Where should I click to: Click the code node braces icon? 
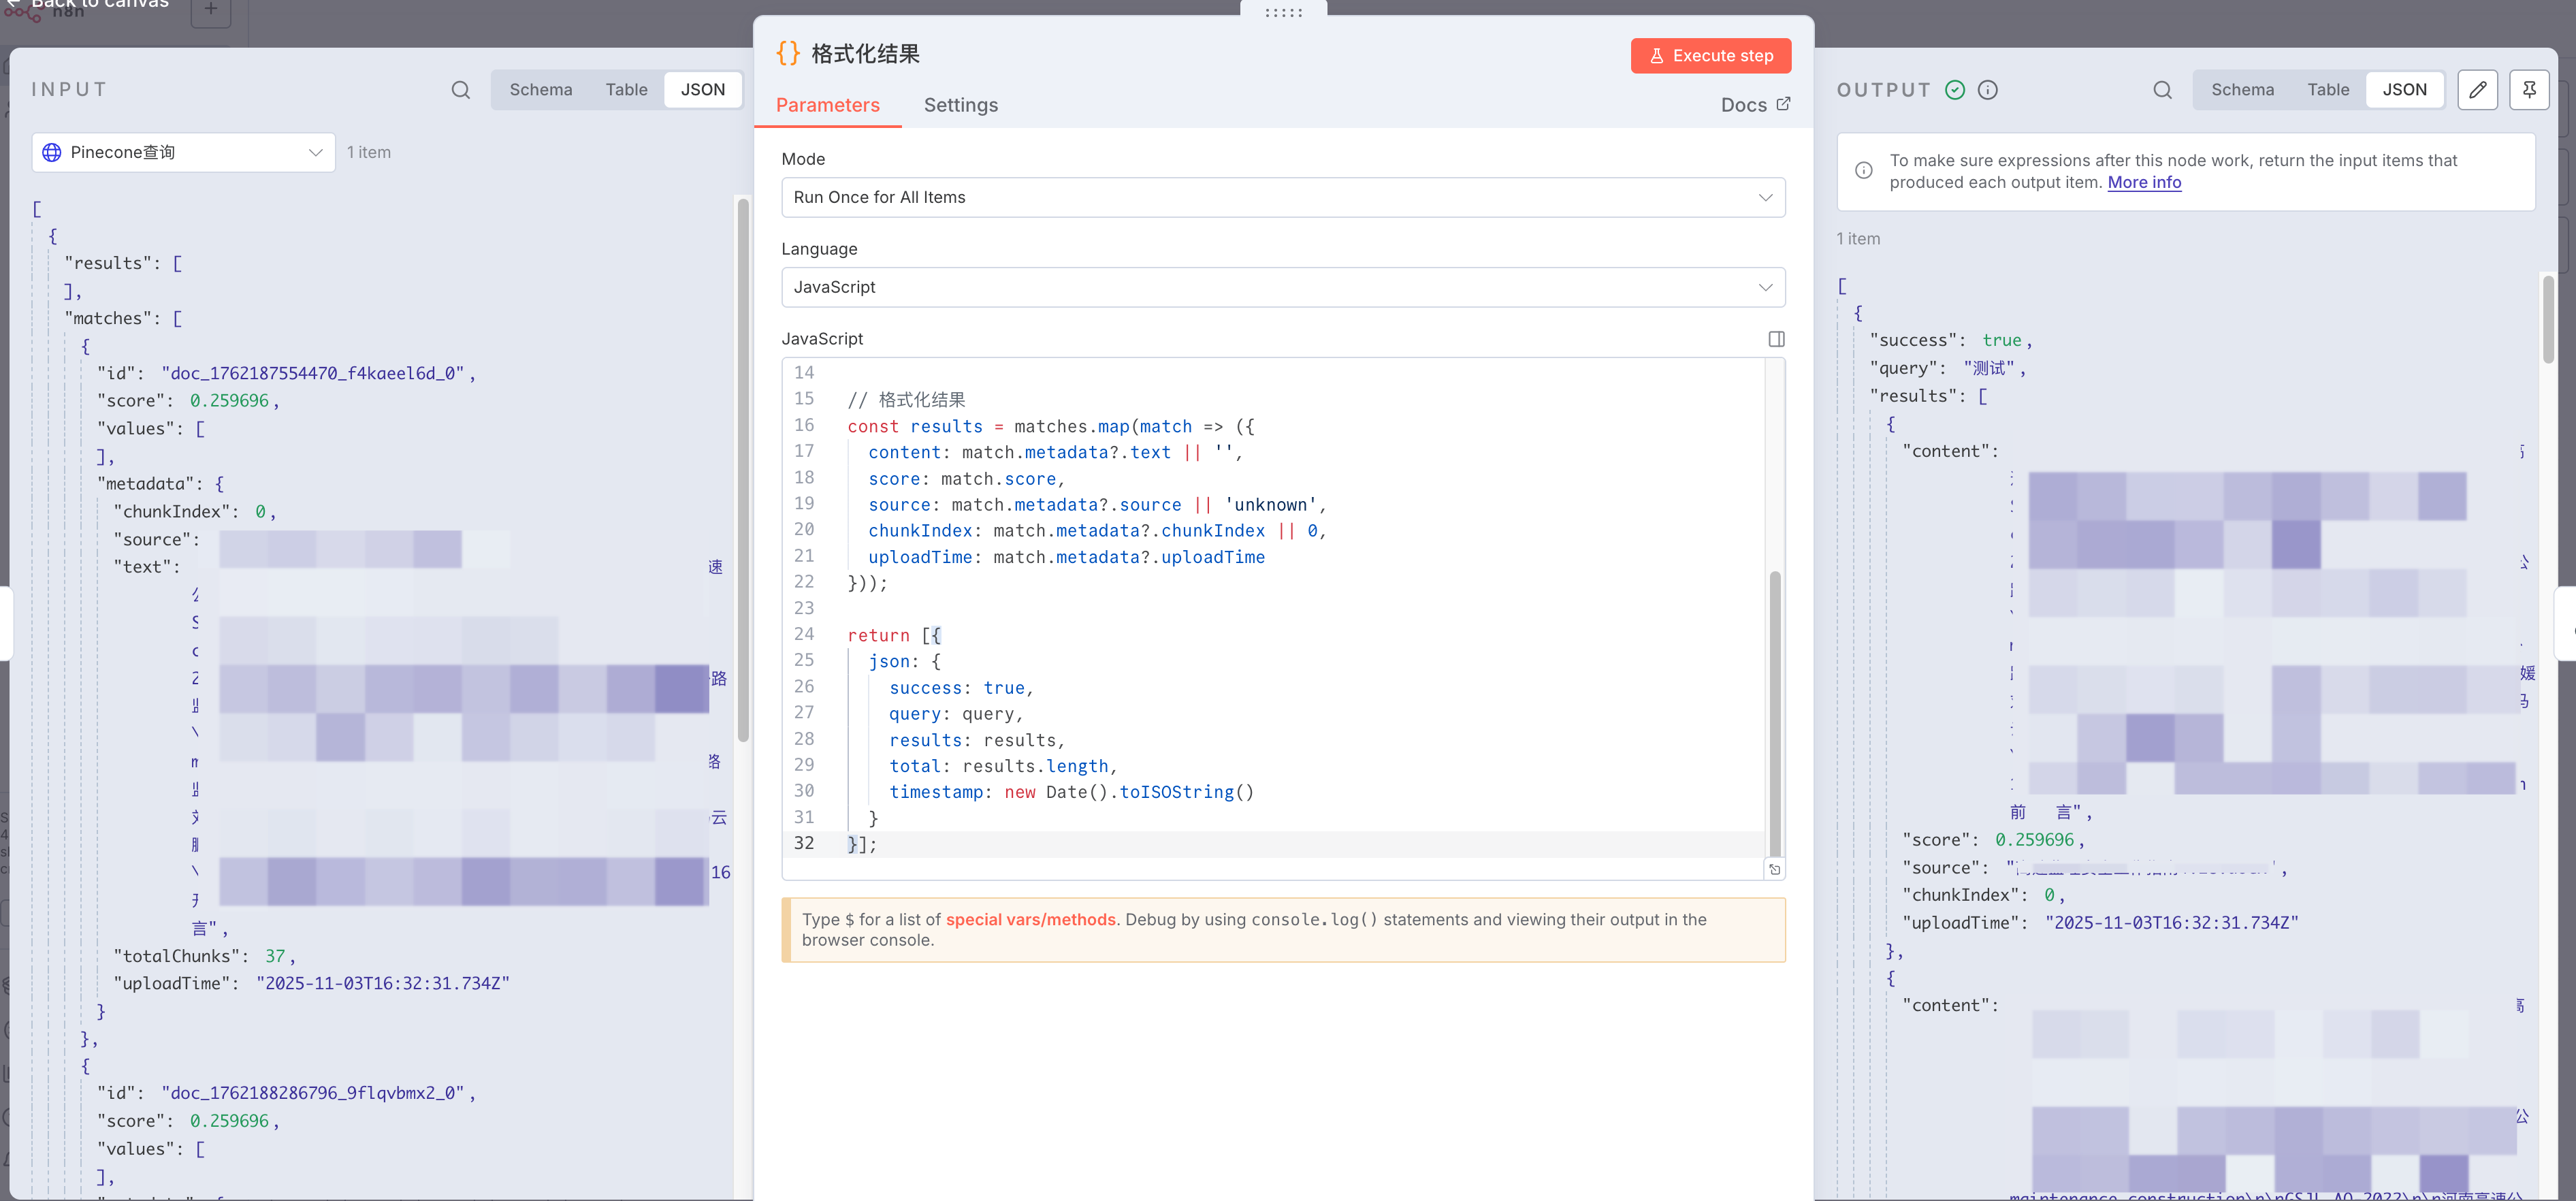(x=788, y=53)
